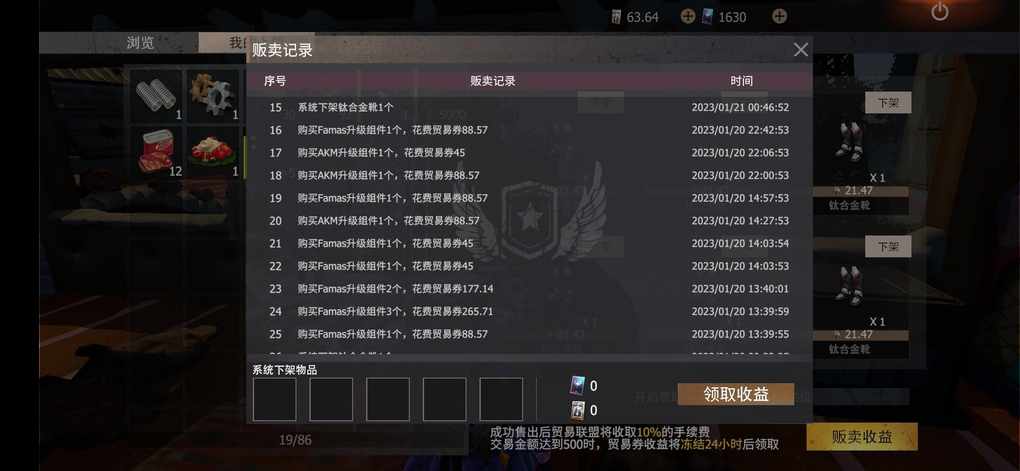Click the 时间 column header
Screen dimensions: 1020x471
pyautogui.click(x=741, y=81)
